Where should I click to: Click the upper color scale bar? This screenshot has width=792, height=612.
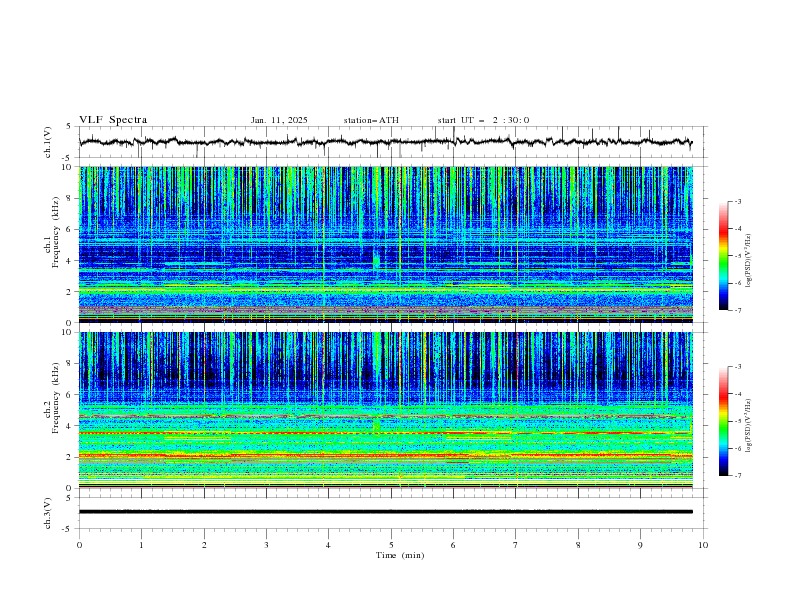723,256
